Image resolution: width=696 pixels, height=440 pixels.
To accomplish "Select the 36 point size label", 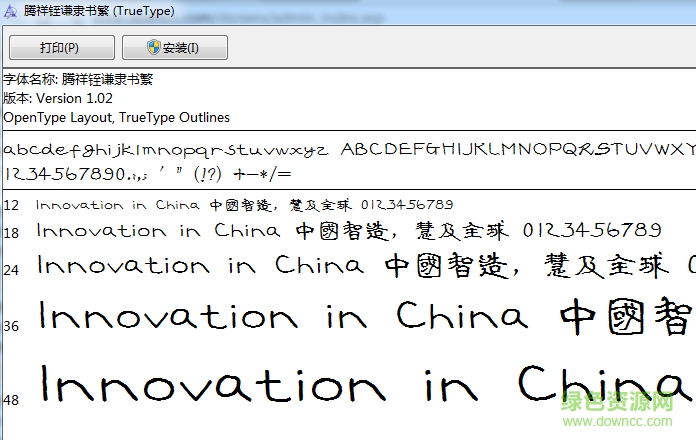I will 11,326.
